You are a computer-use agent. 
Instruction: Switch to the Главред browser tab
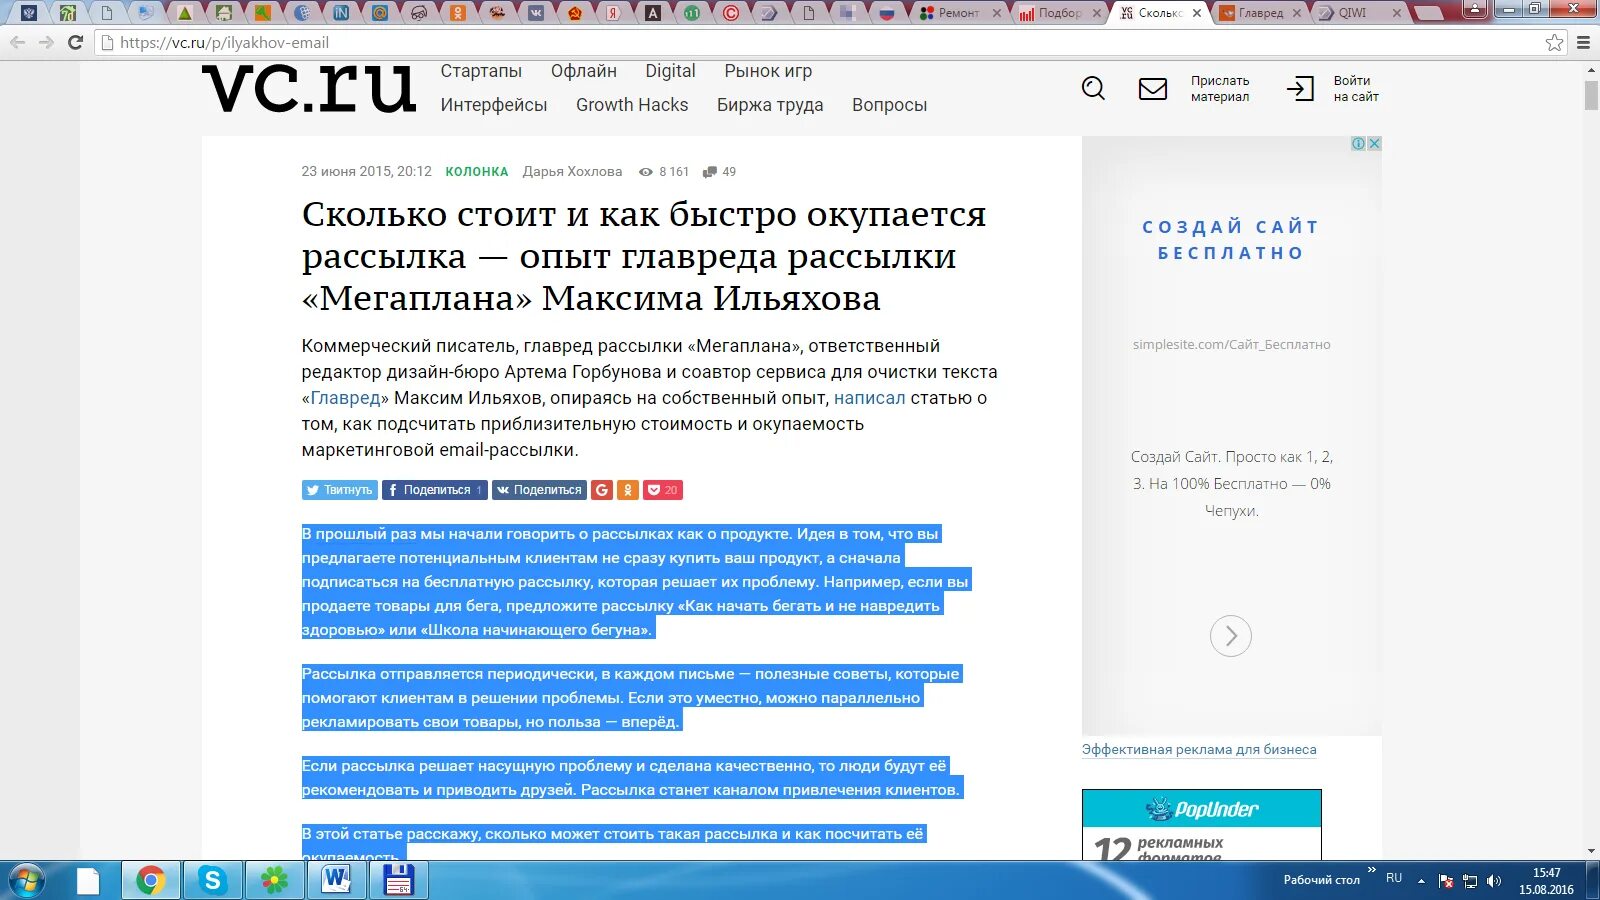click(1259, 13)
